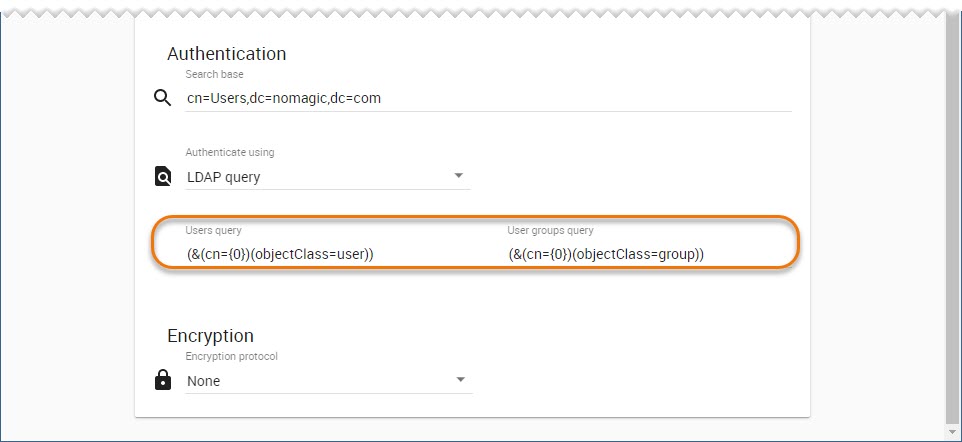Click the magnifier icon beside Search base
Screen dimensions: 962x442
(162, 98)
